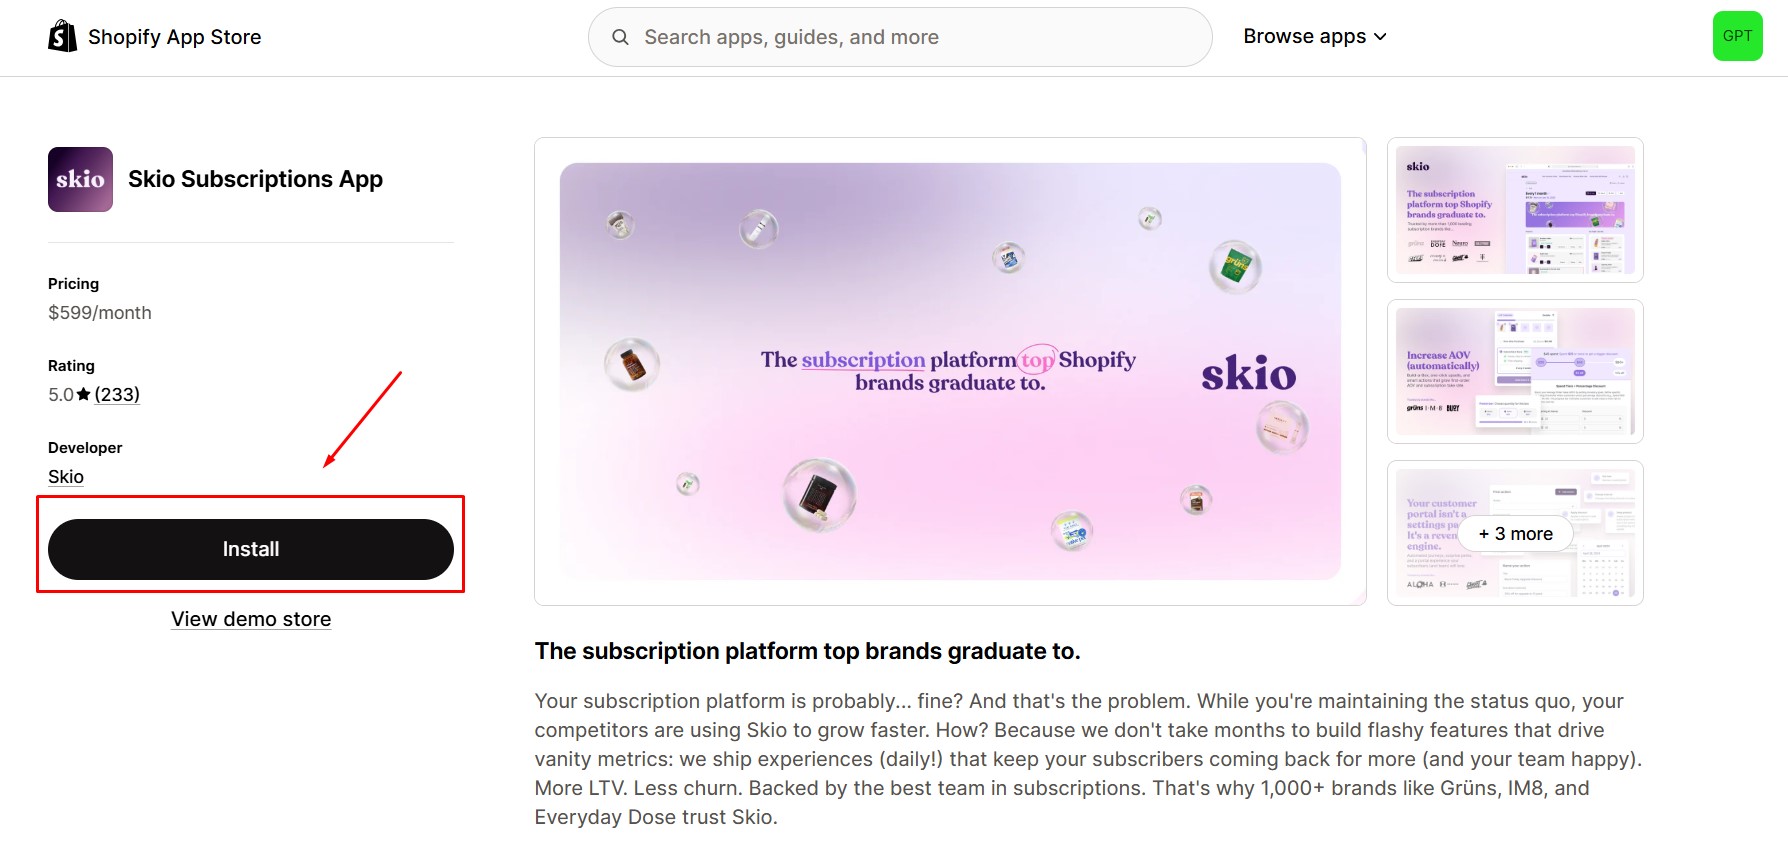View the 233 reviews link

click(117, 394)
